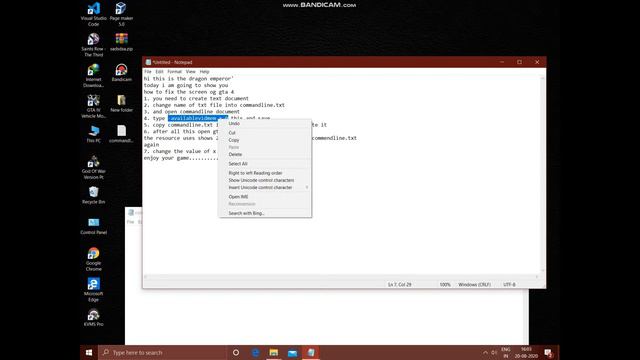Select the Saints Row The Third shortcut
640x360 pixels.
93,44
